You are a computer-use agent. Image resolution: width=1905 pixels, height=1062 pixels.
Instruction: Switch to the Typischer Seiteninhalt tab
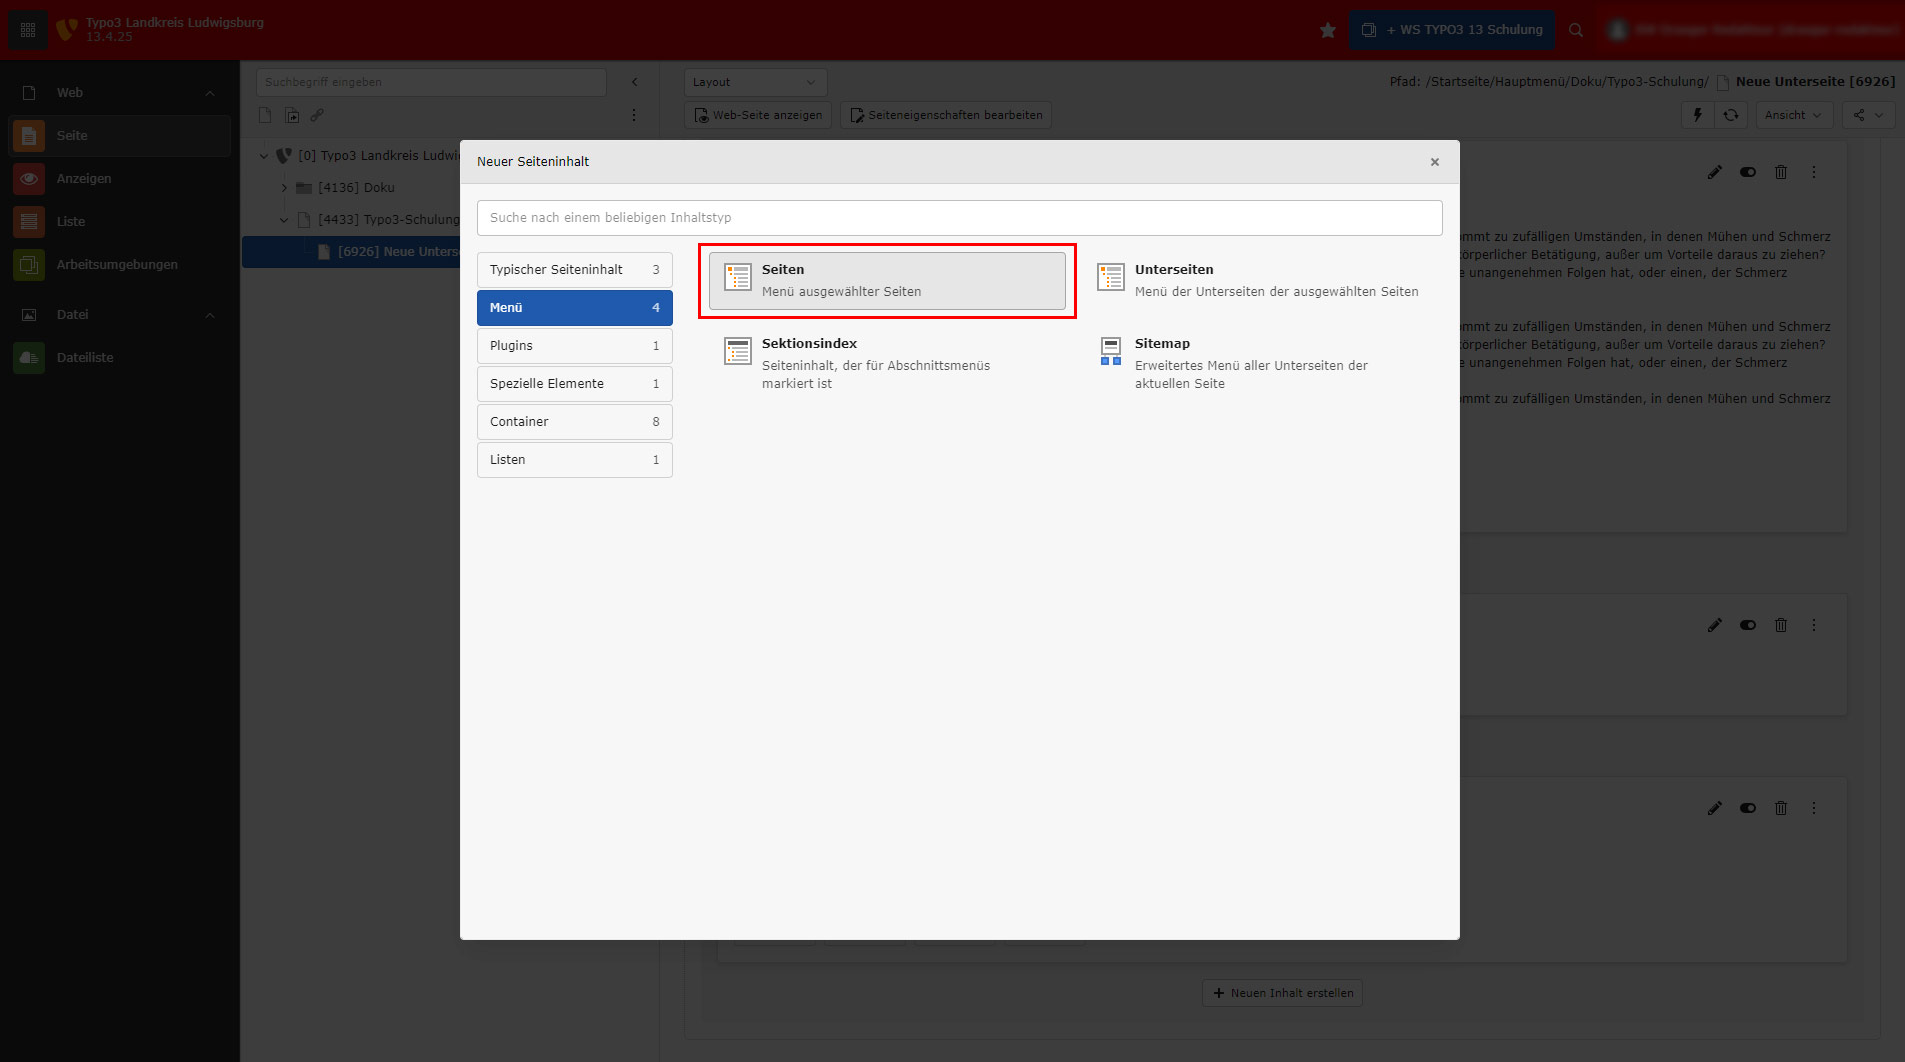[x=574, y=270]
